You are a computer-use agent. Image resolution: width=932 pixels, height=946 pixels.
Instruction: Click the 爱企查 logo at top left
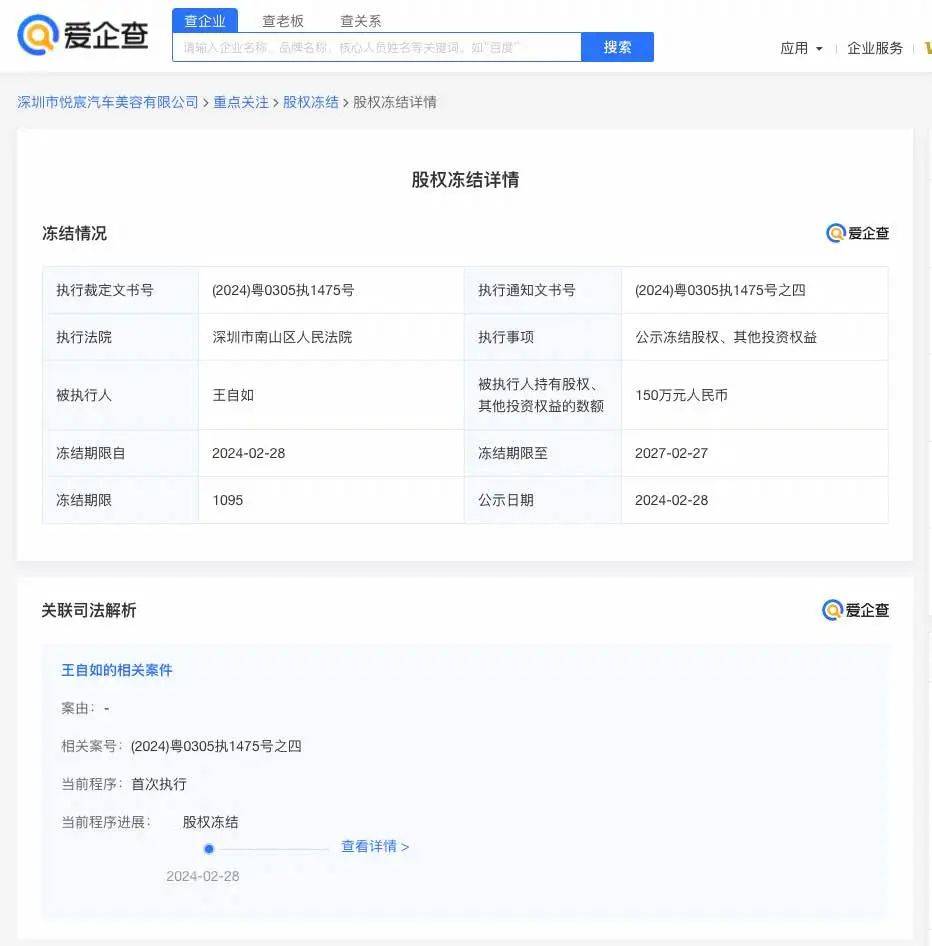[x=83, y=35]
